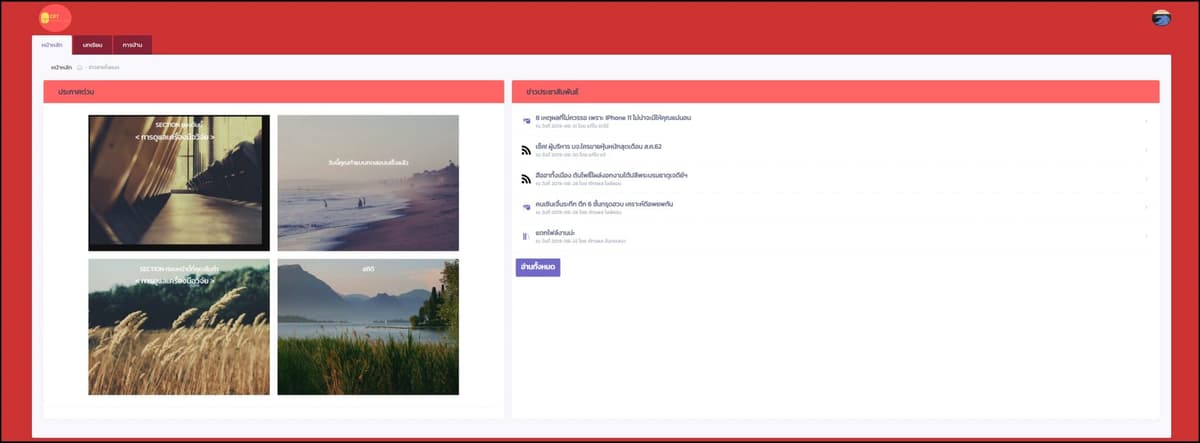Click the books icon beside the แจกไฟล์งาน item
The width and height of the screenshot is (1200, 443).
pyautogui.click(x=525, y=236)
